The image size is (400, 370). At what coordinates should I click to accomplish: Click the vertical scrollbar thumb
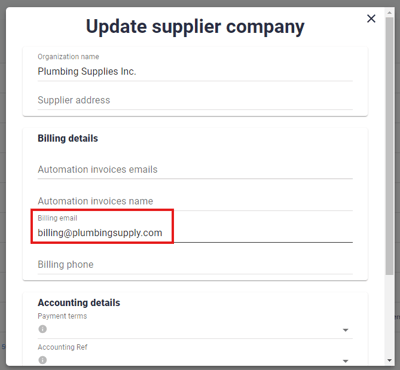point(389,146)
